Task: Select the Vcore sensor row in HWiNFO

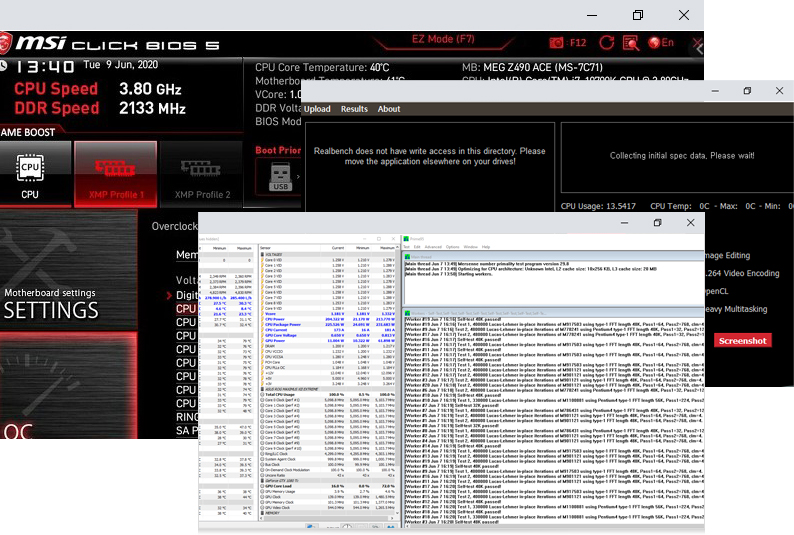Action: click(x=328, y=314)
